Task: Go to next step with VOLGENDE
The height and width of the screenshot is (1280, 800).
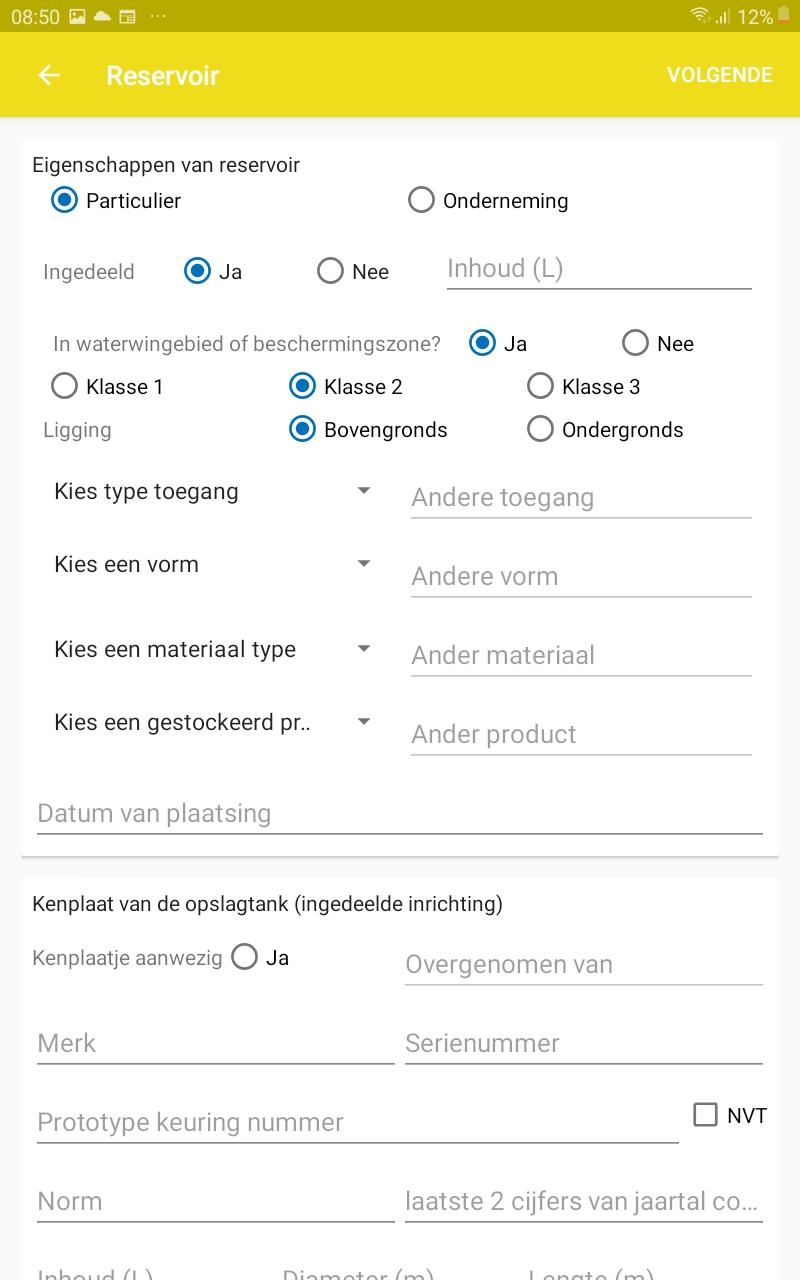Action: point(720,75)
